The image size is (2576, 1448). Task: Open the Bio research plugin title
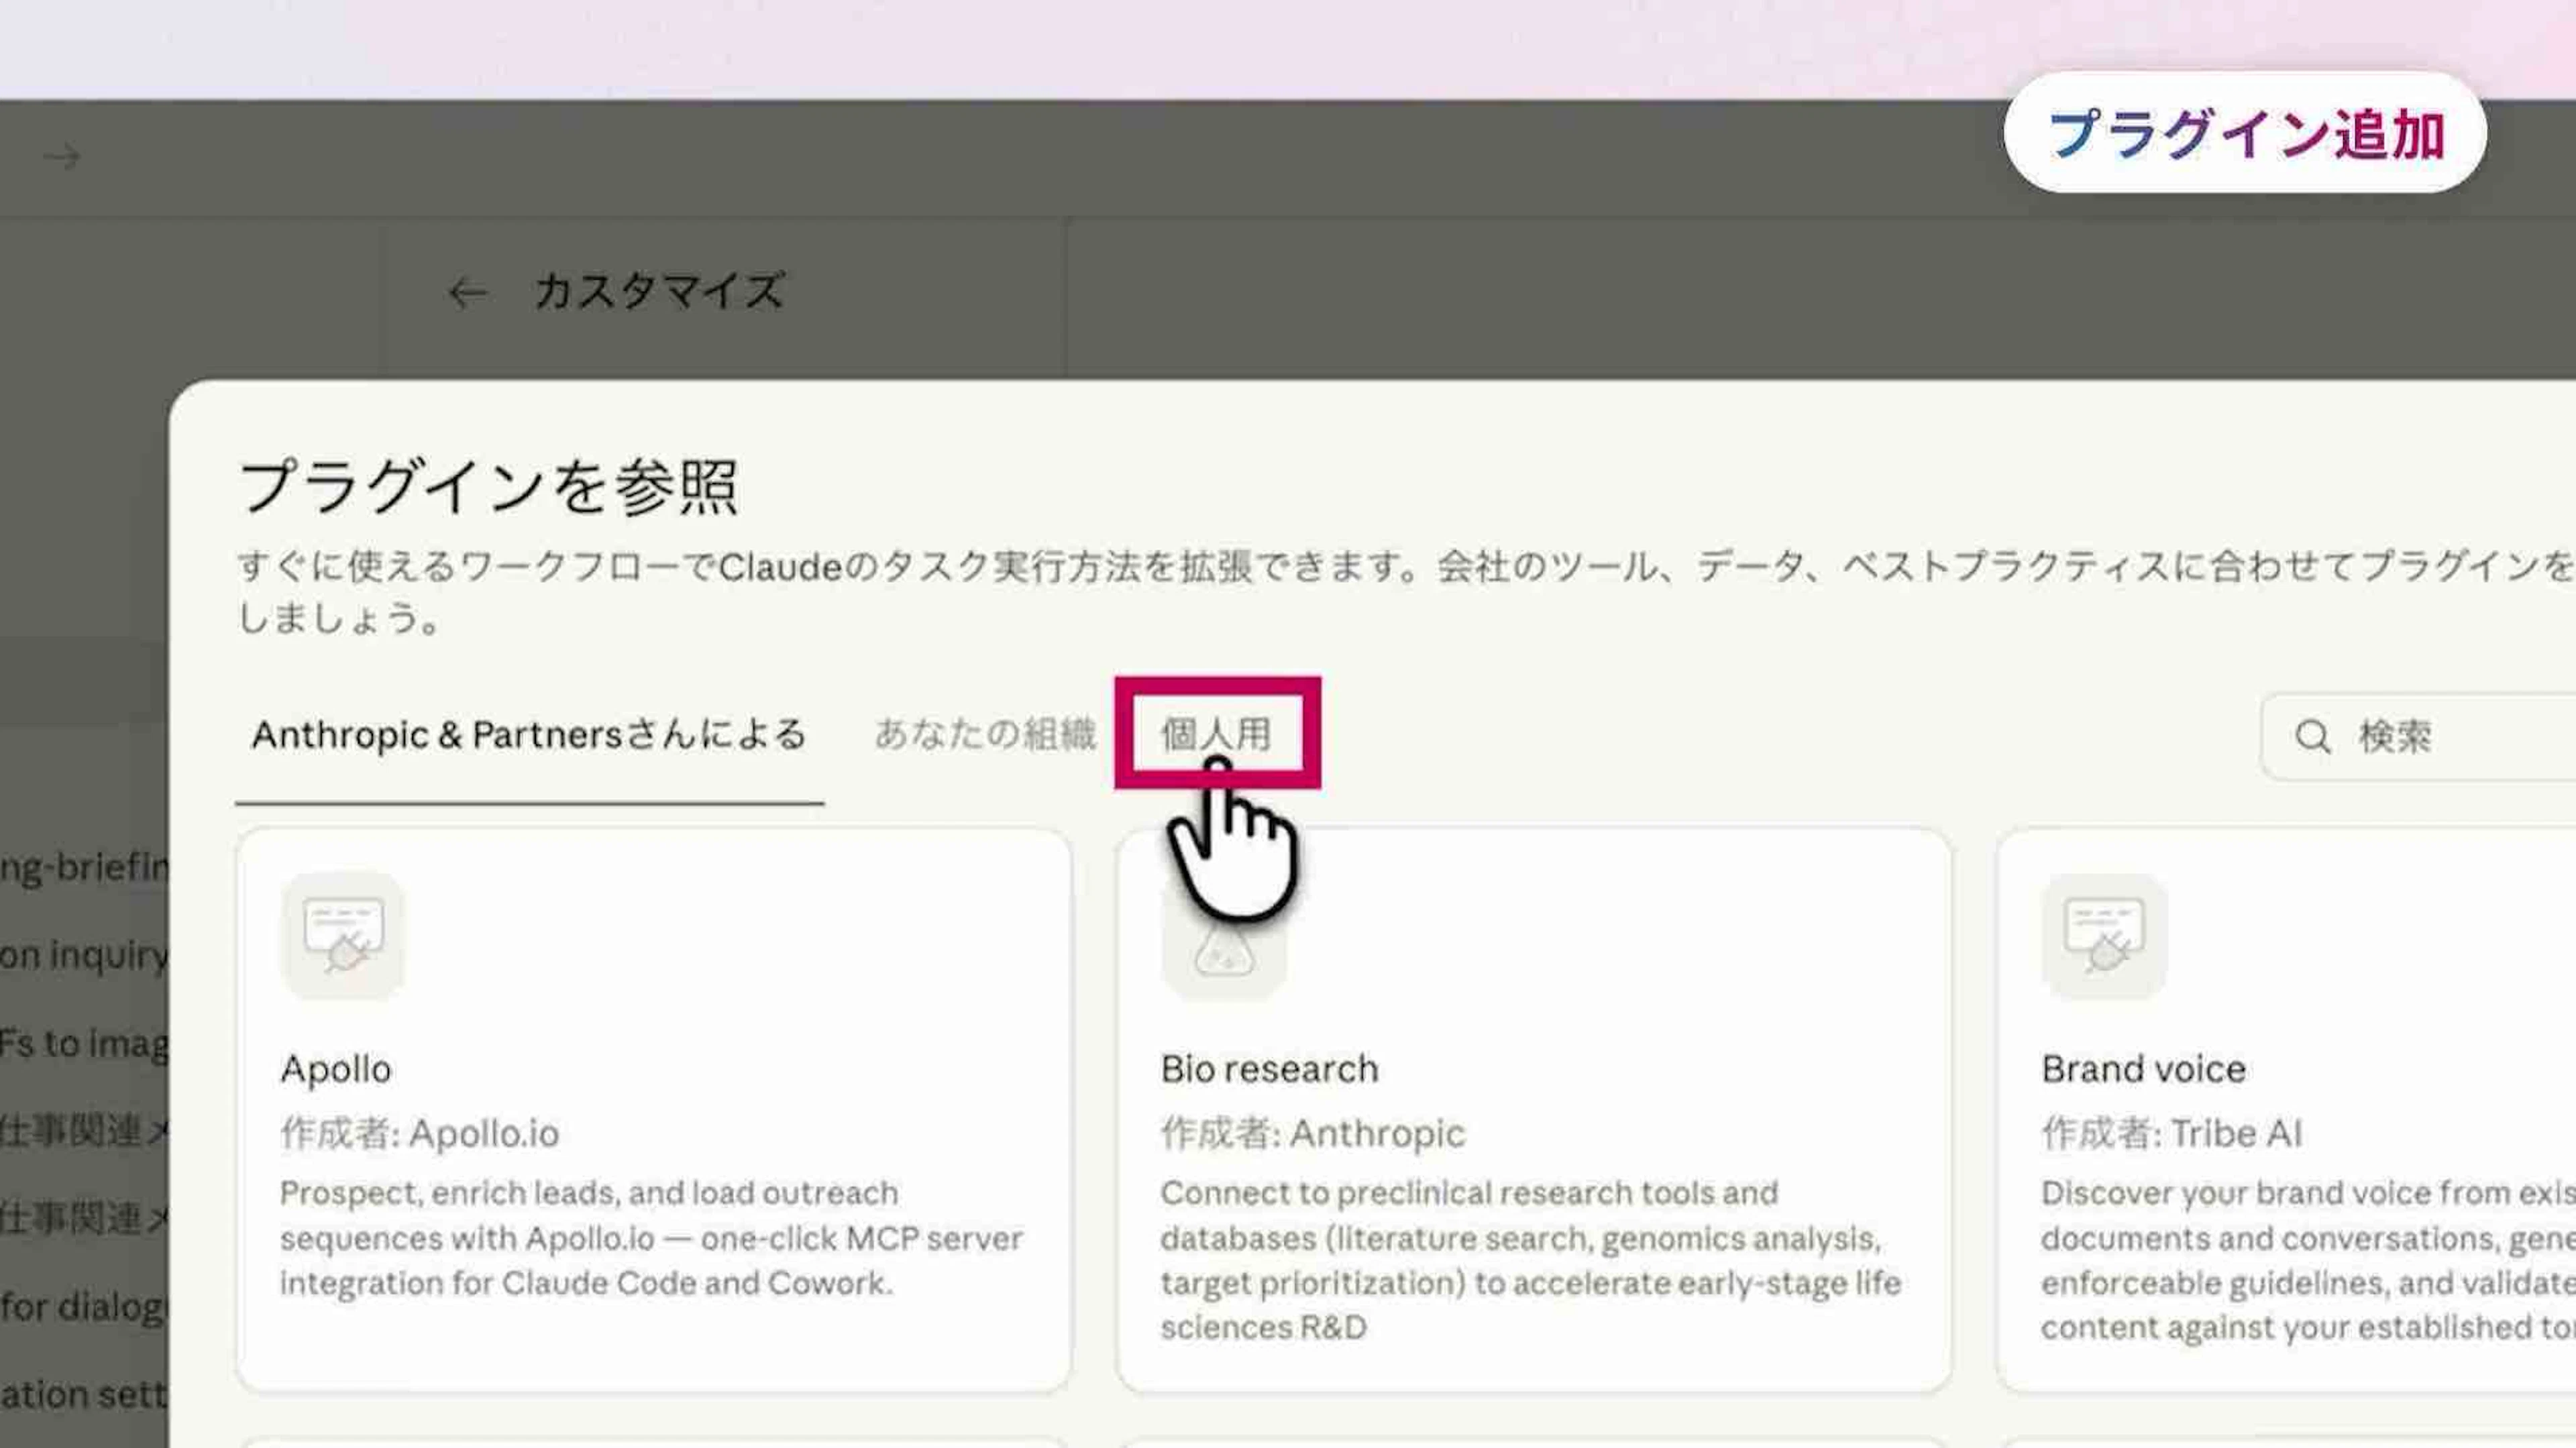1269,1069
